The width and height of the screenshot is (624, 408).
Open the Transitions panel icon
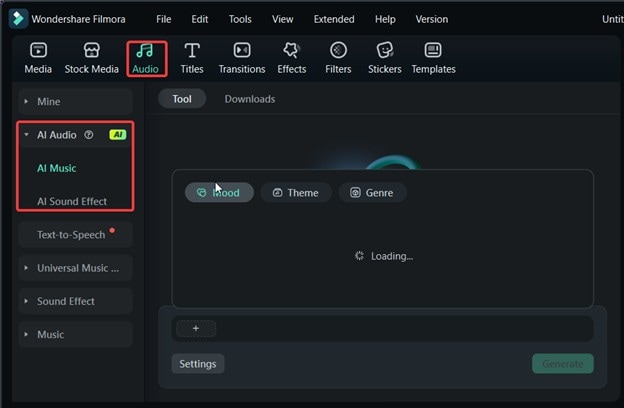coord(242,51)
